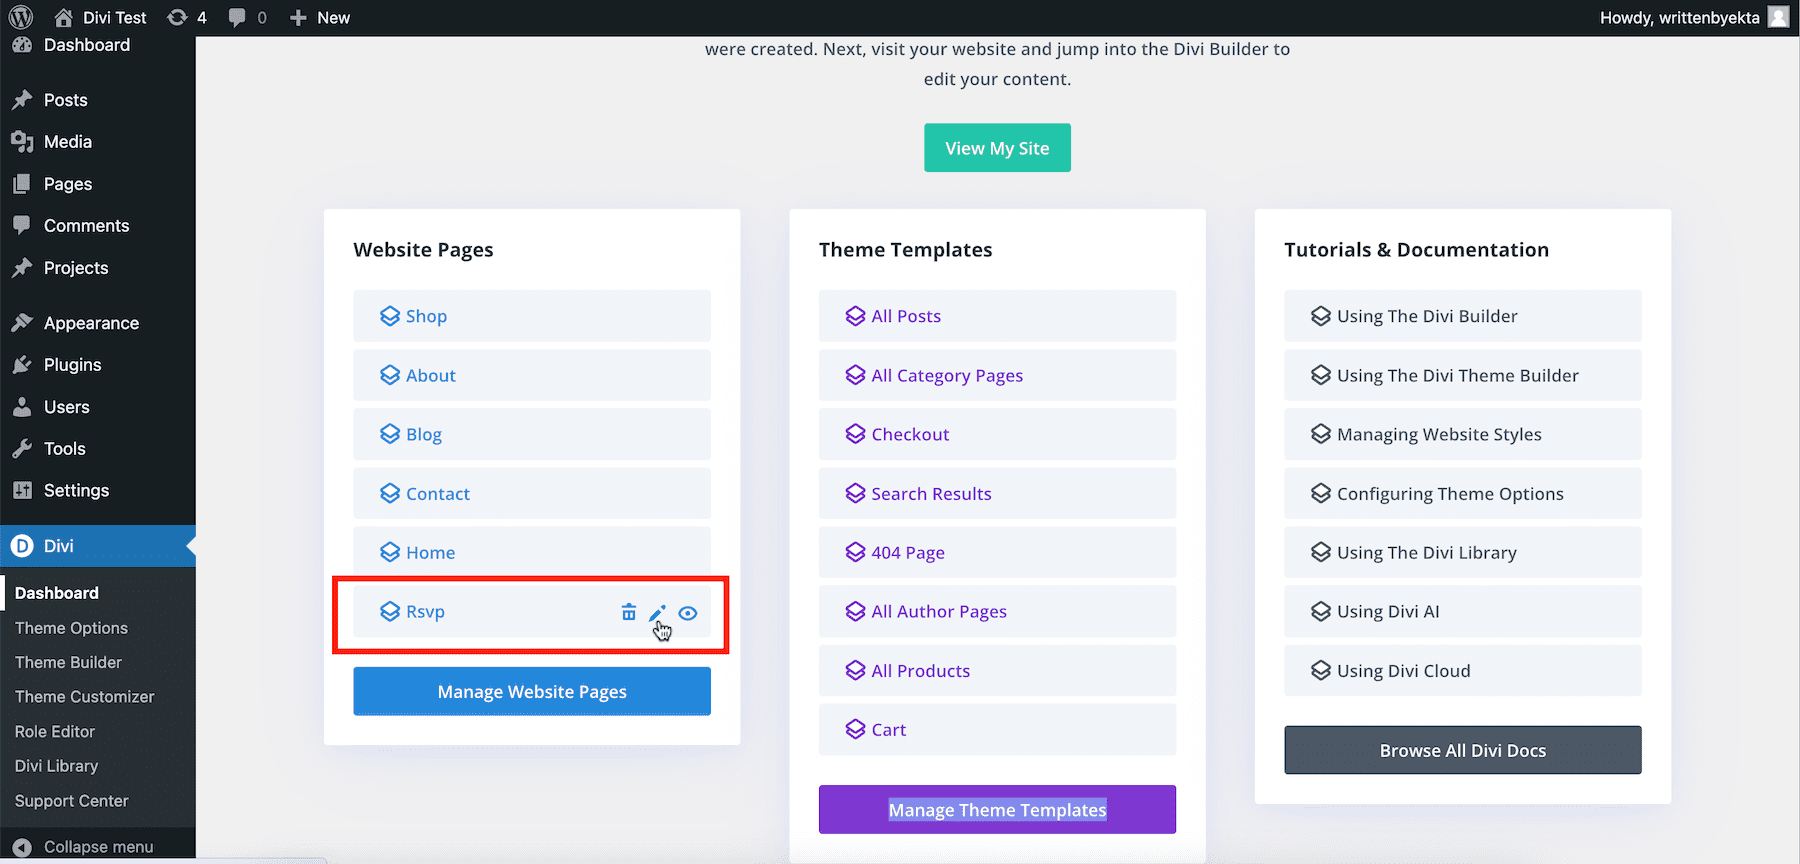Open the Cart template

point(997,729)
